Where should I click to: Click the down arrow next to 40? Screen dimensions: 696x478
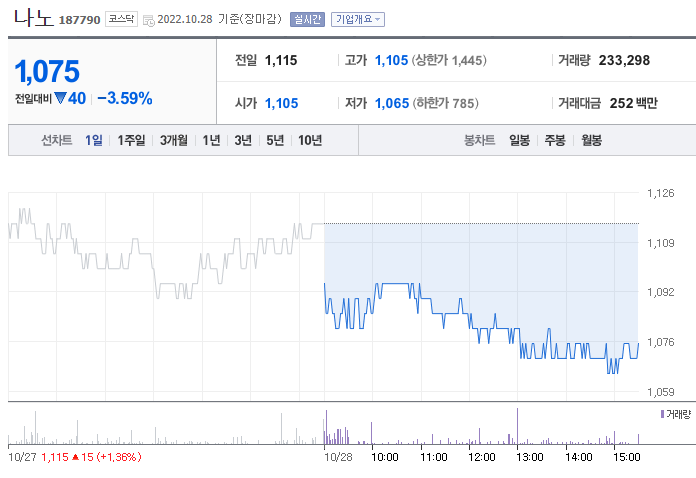point(60,98)
